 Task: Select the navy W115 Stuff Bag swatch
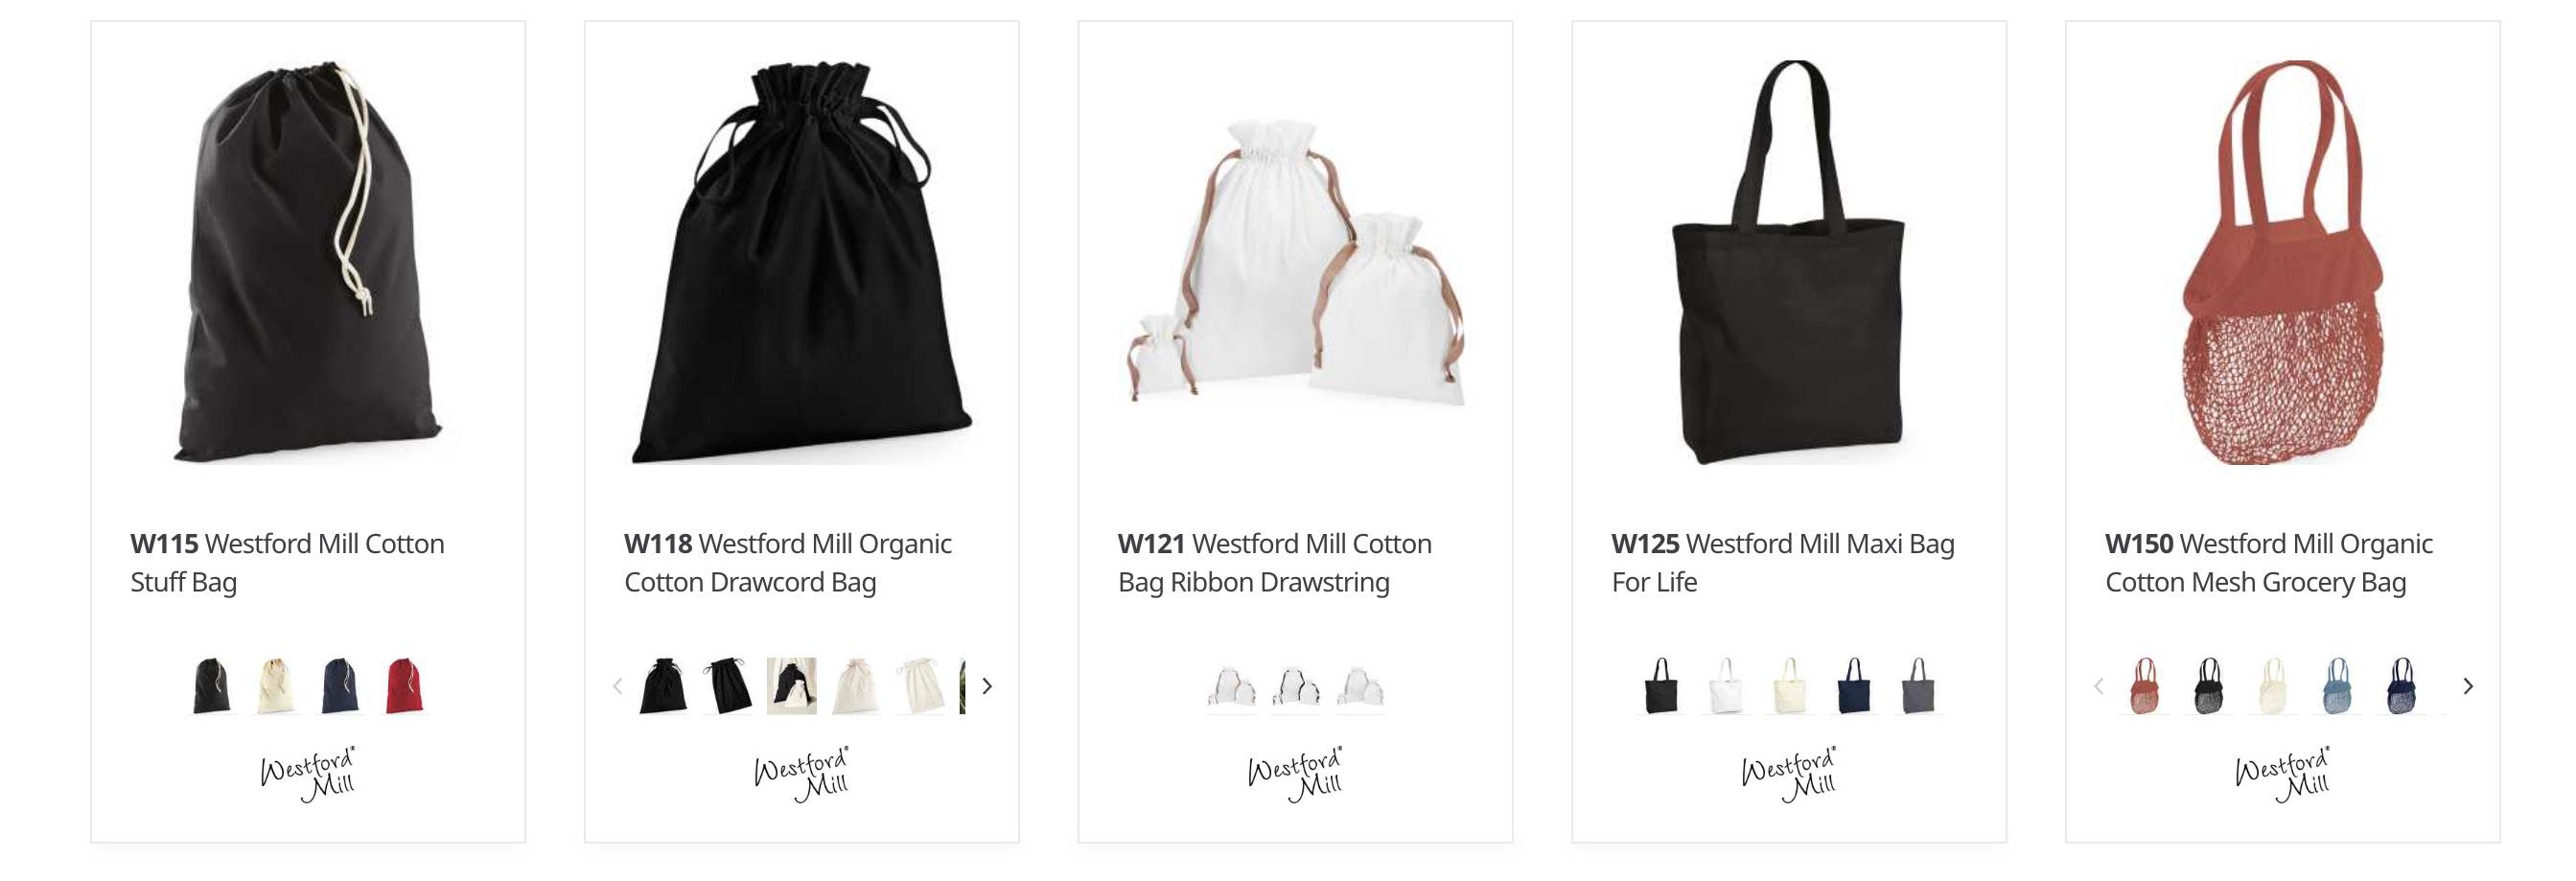click(340, 686)
